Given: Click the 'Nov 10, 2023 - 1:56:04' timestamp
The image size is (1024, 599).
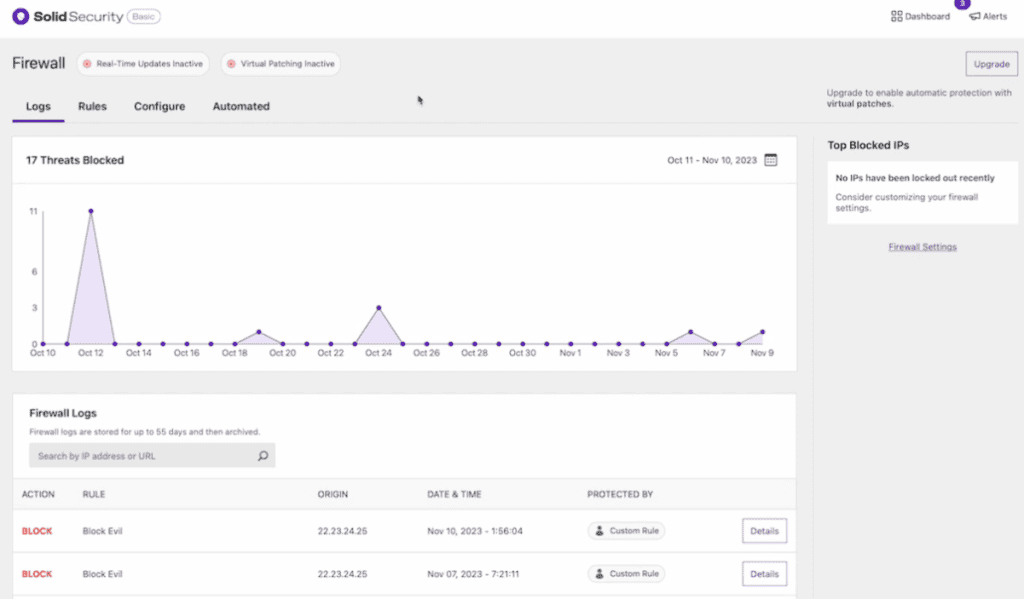Looking at the screenshot, I should (475, 531).
